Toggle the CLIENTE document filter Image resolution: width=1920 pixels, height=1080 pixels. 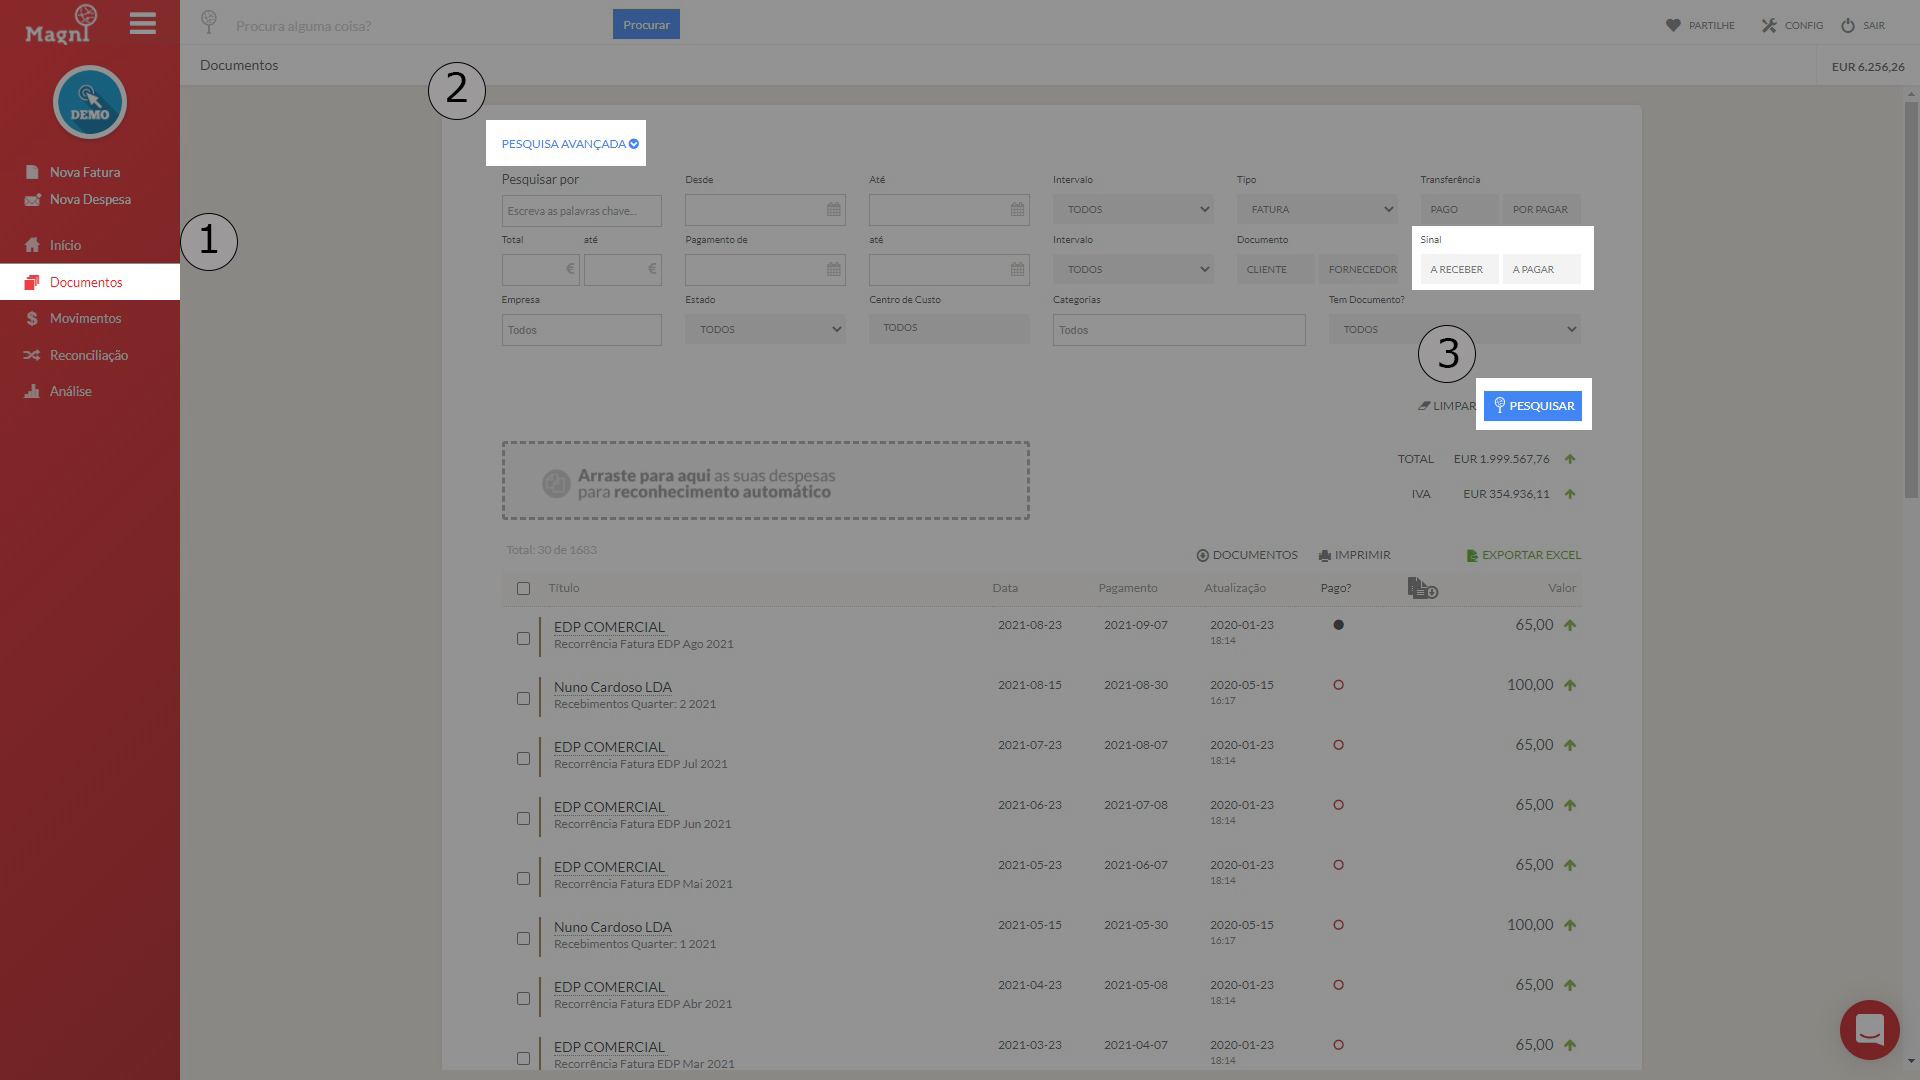(x=1275, y=270)
